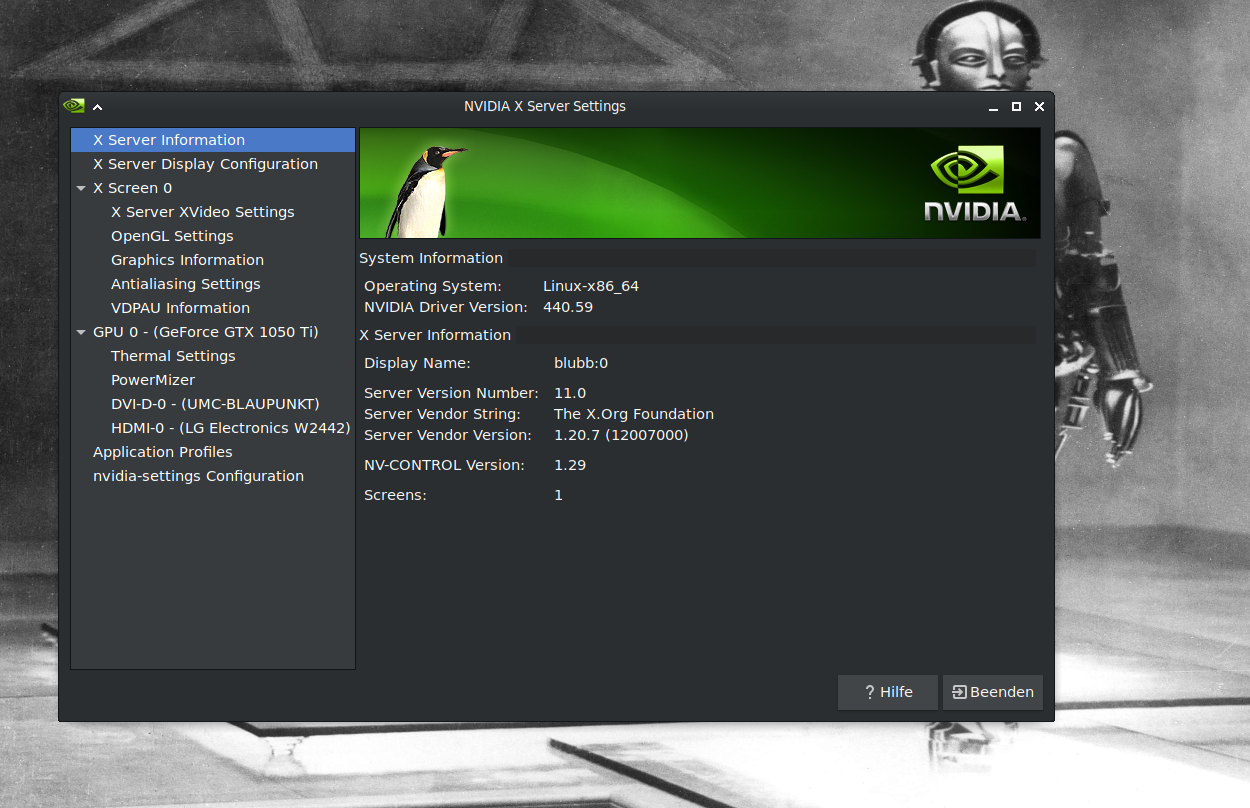Click the Screens count value 1
Screen dimensions: 1250x808
[x=559, y=495]
